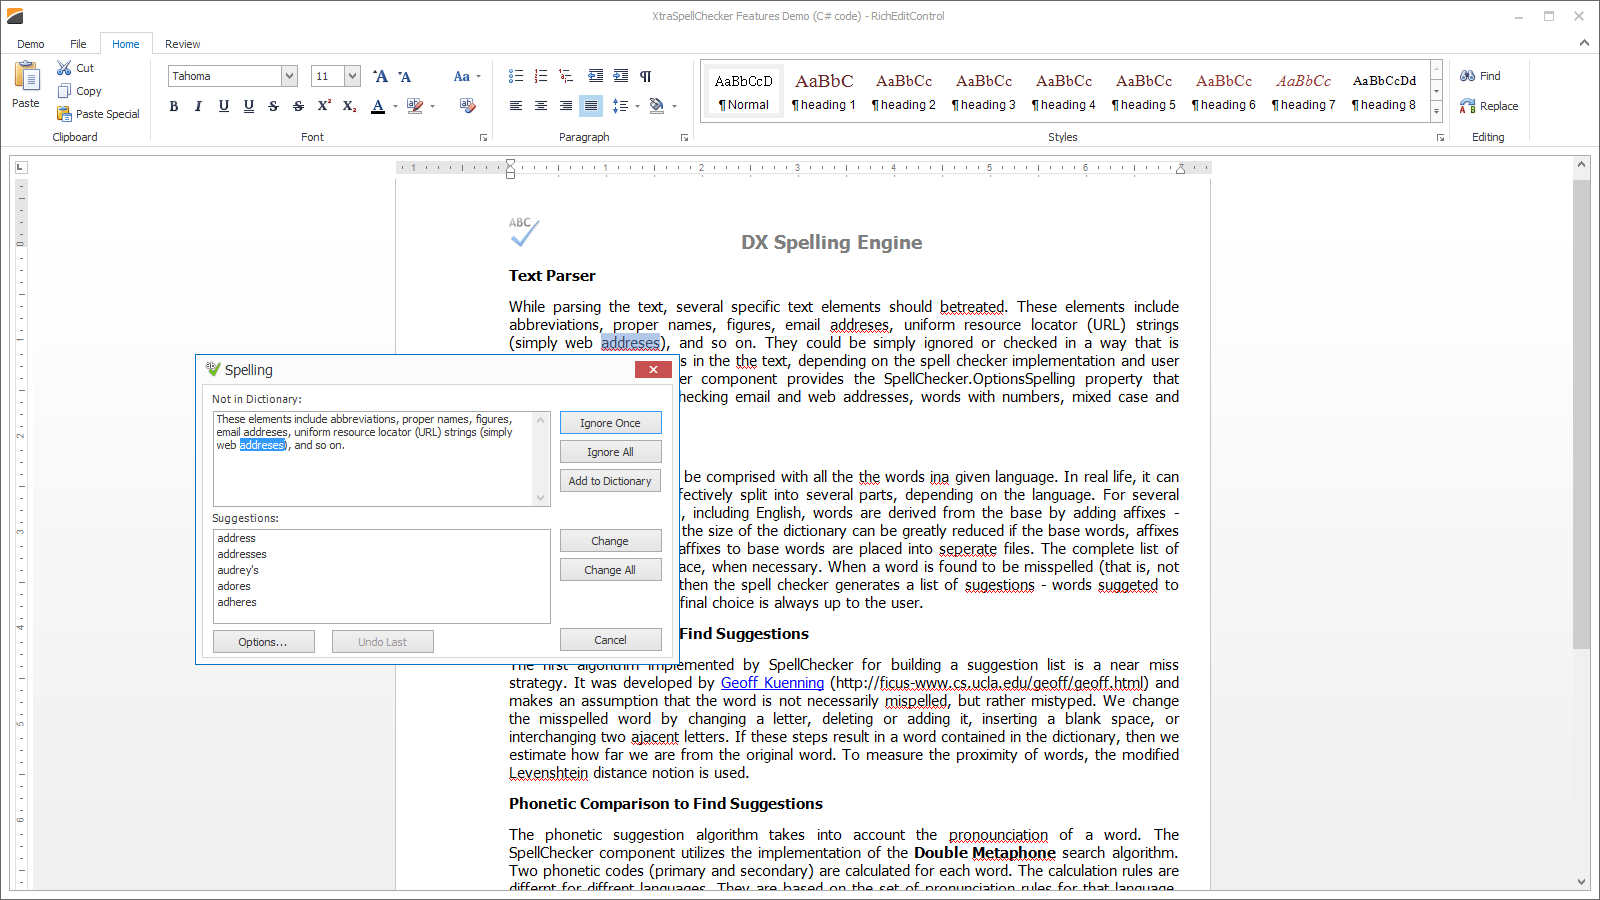This screenshot has width=1600, height=900.
Task: Open the Demo tab
Action: click(x=31, y=44)
